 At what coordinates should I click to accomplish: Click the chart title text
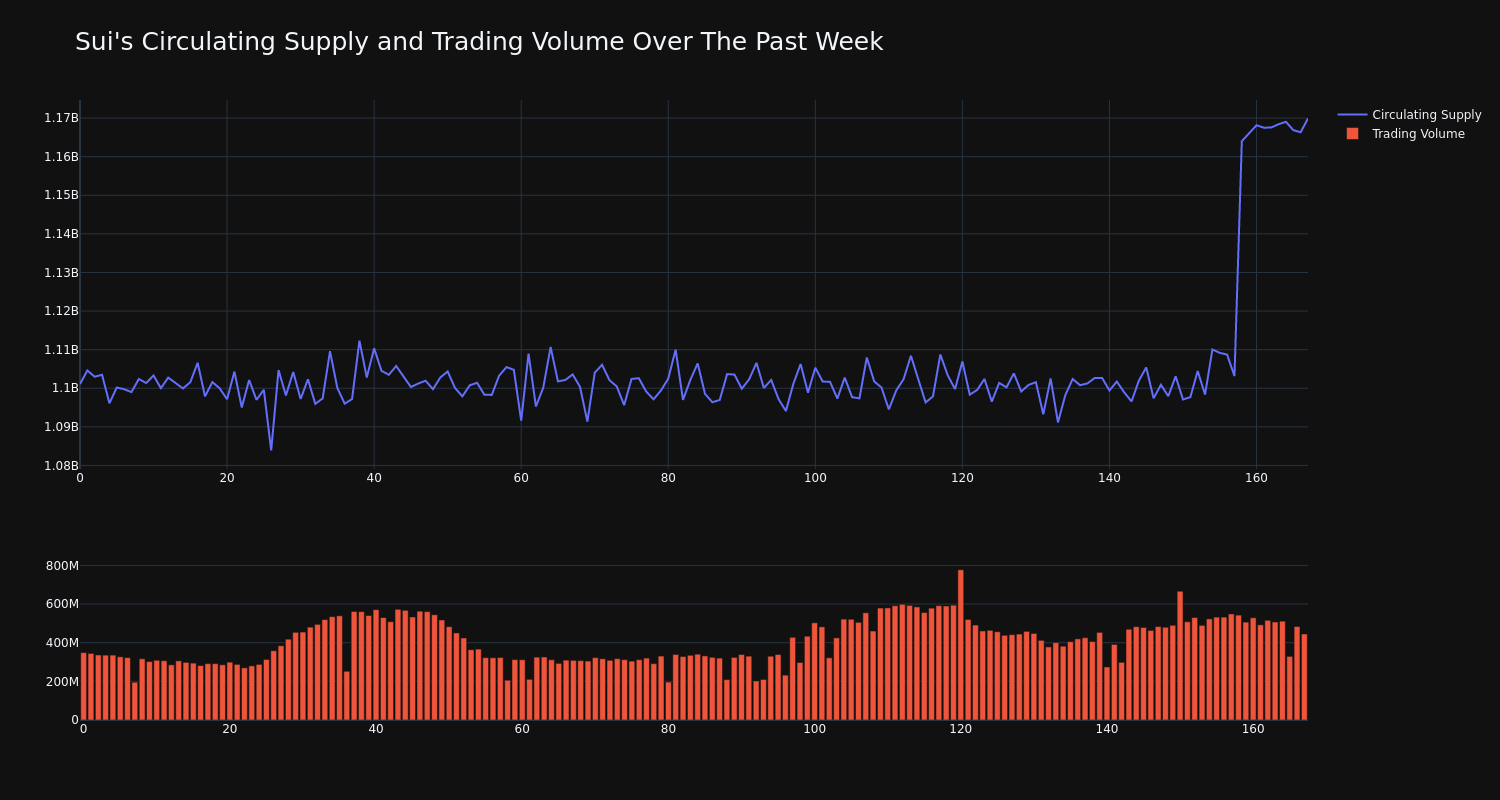tap(479, 42)
